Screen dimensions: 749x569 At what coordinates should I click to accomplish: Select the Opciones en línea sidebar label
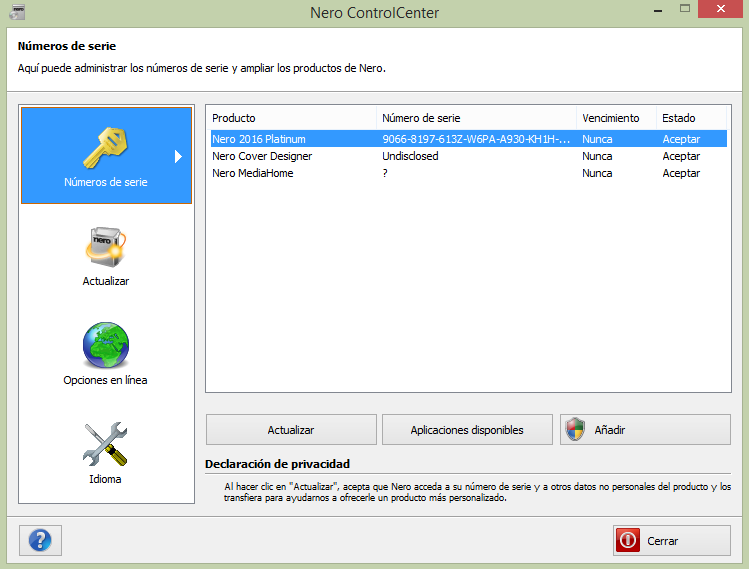[x=105, y=380]
